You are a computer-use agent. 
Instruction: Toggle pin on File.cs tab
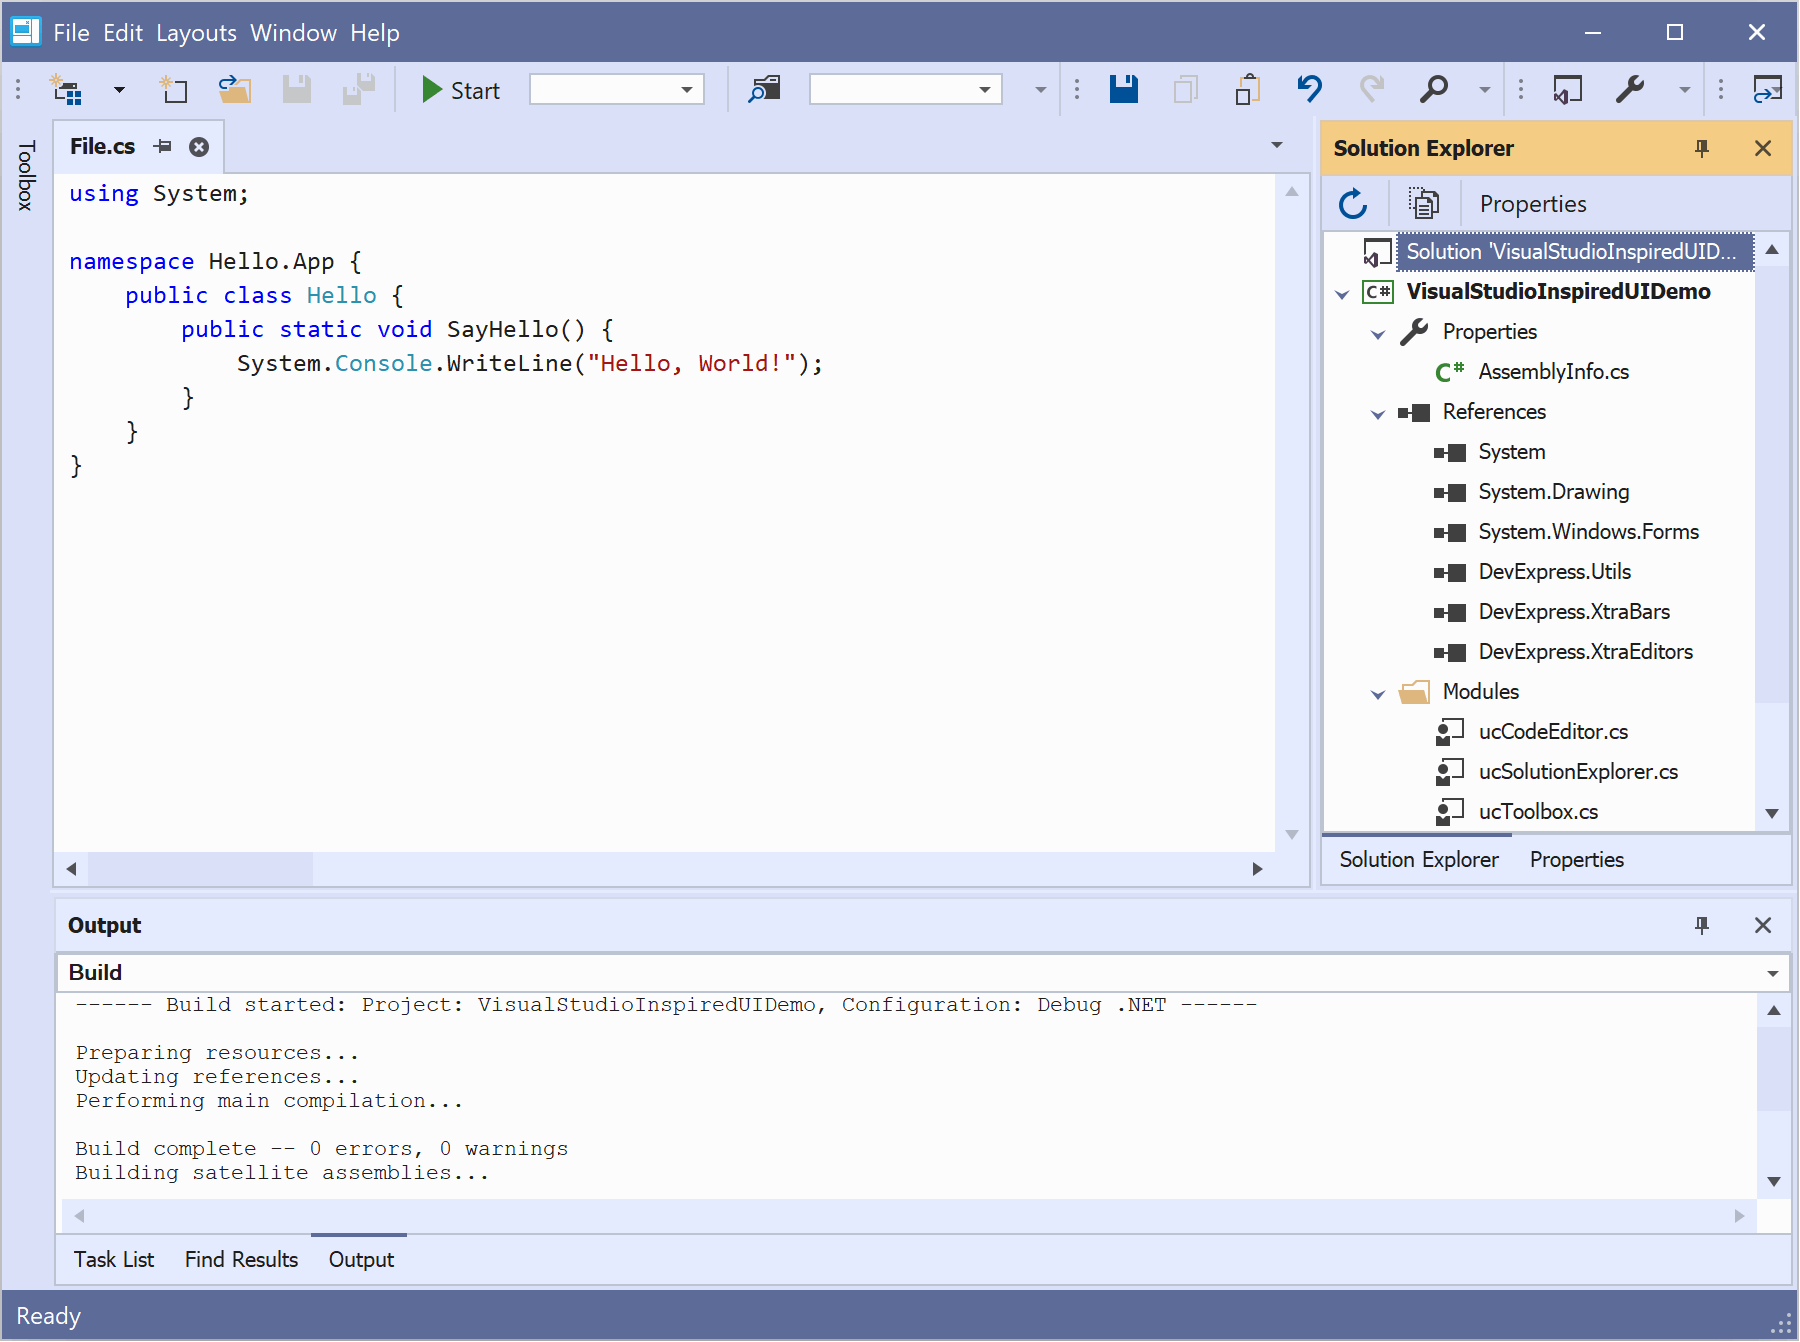pyautogui.click(x=163, y=147)
